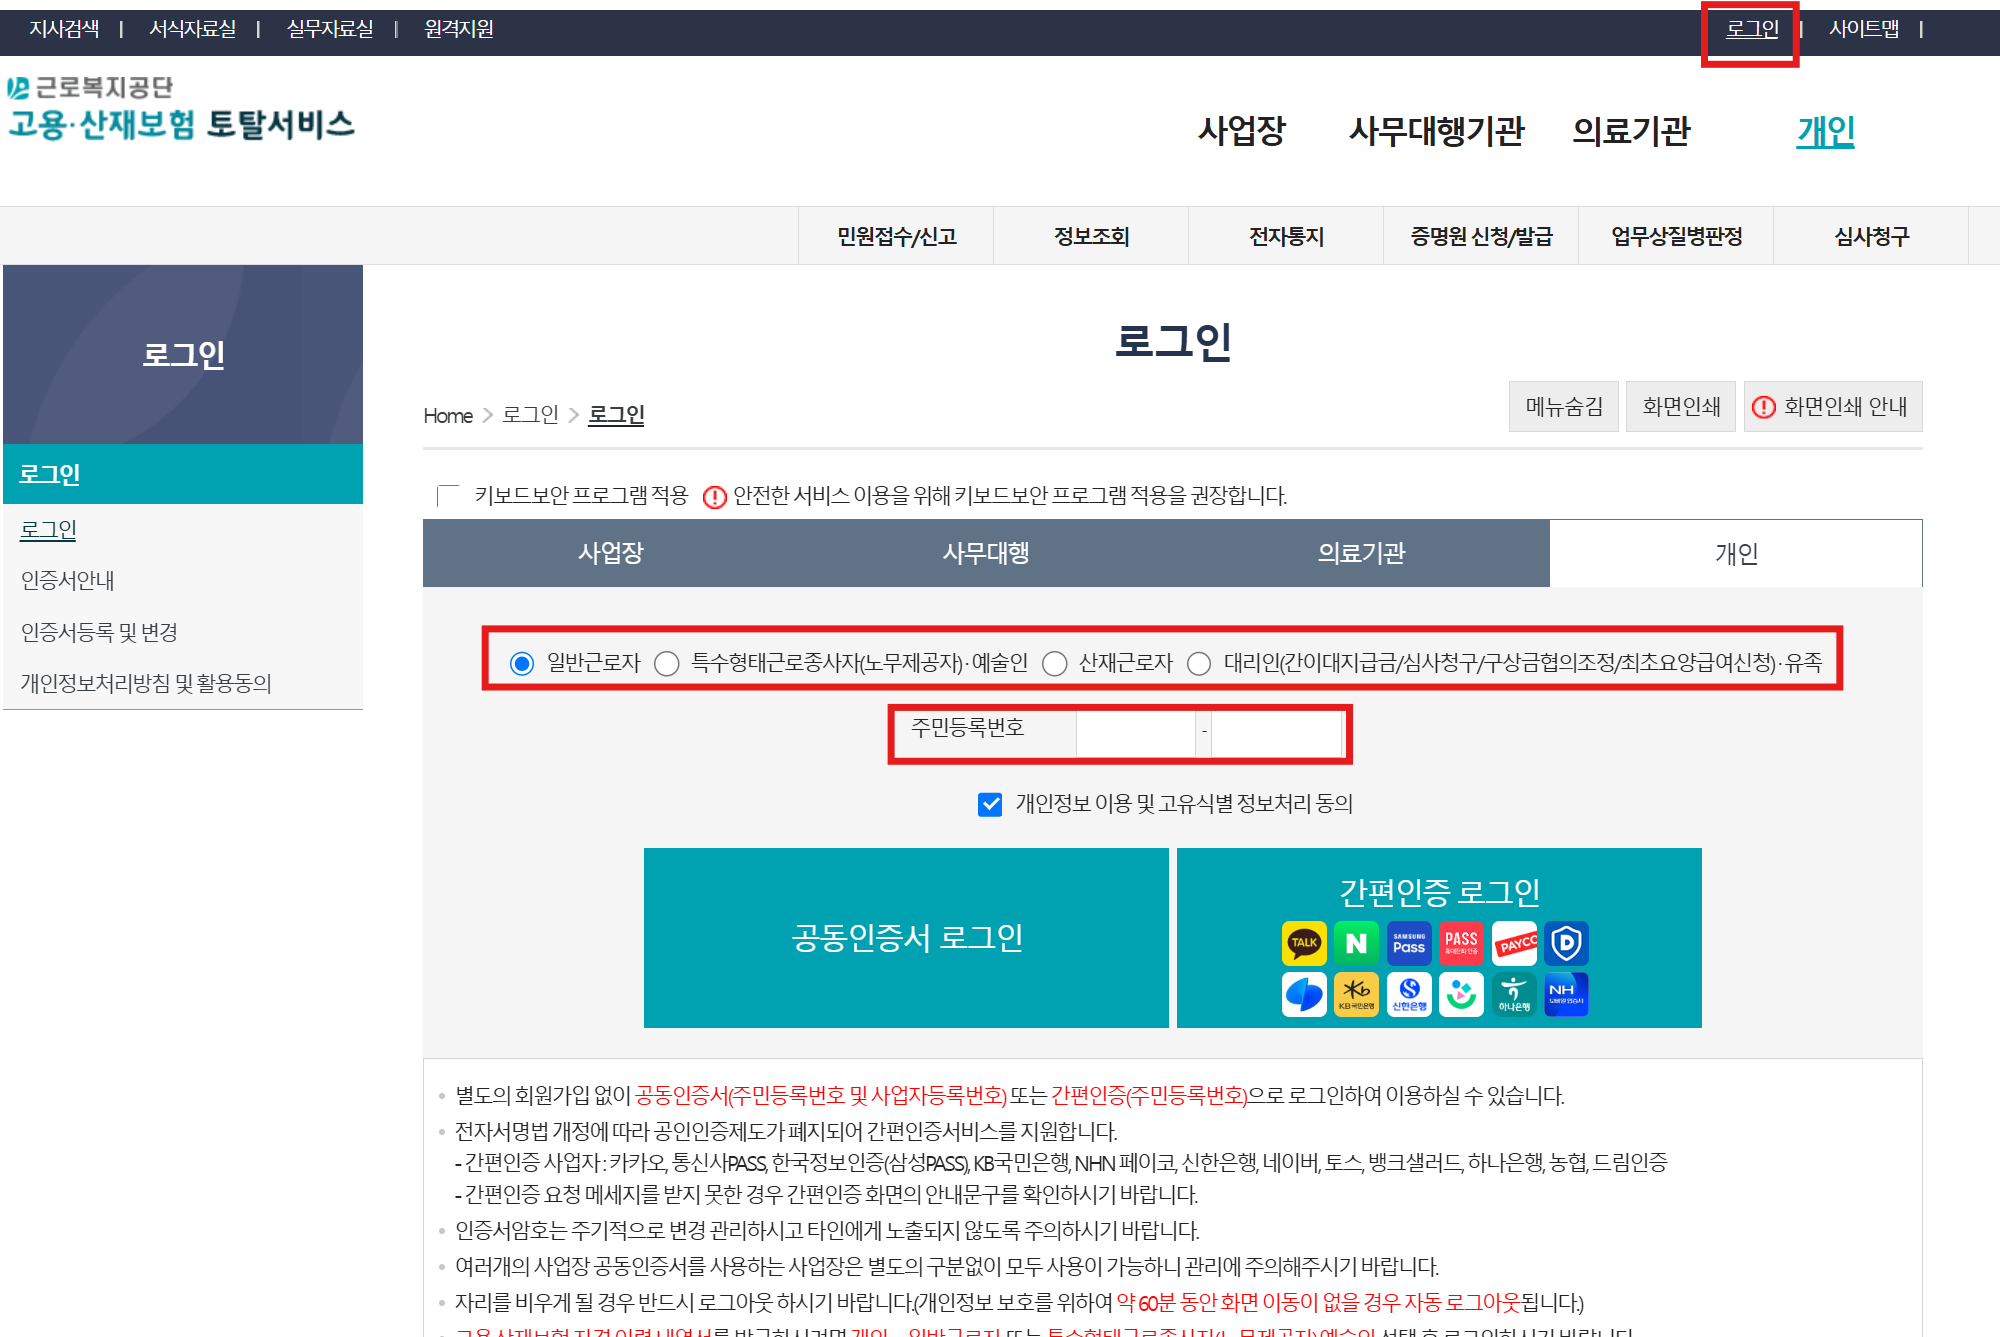Screen dimensions: 2000x1337
Task: Switch to the 개인 login tab
Action: point(1736,553)
